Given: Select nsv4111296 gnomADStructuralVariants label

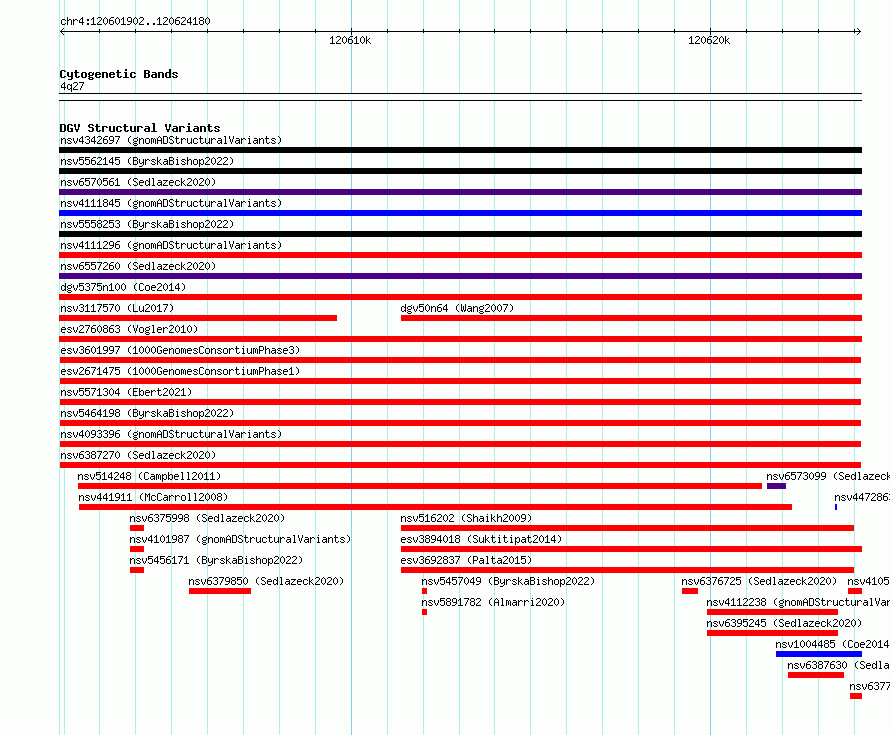Looking at the screenshot, I should click(x=171, y=245).
